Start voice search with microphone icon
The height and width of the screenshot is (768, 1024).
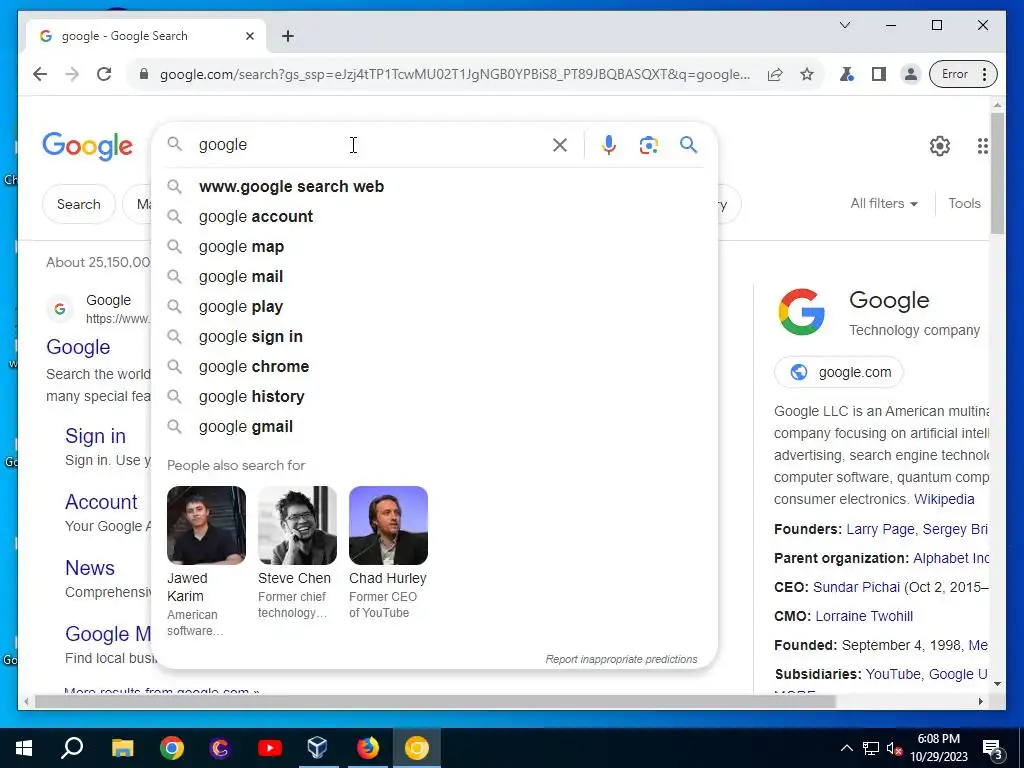coord(609,145)
